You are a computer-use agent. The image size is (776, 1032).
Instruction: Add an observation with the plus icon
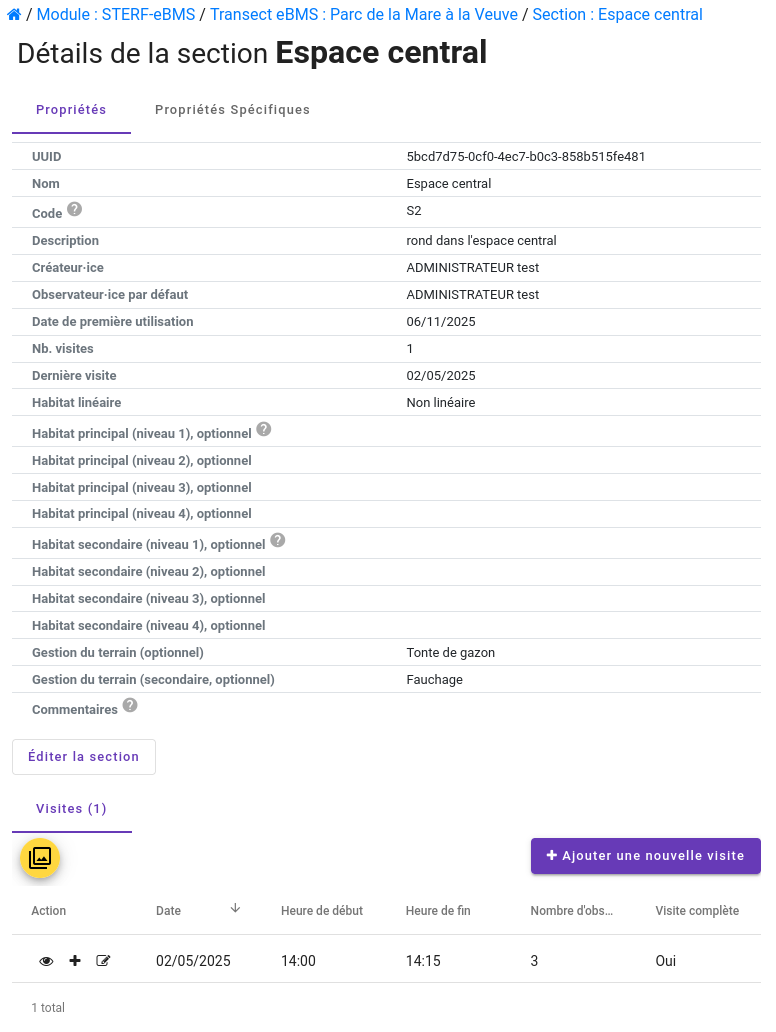(75, 960)
